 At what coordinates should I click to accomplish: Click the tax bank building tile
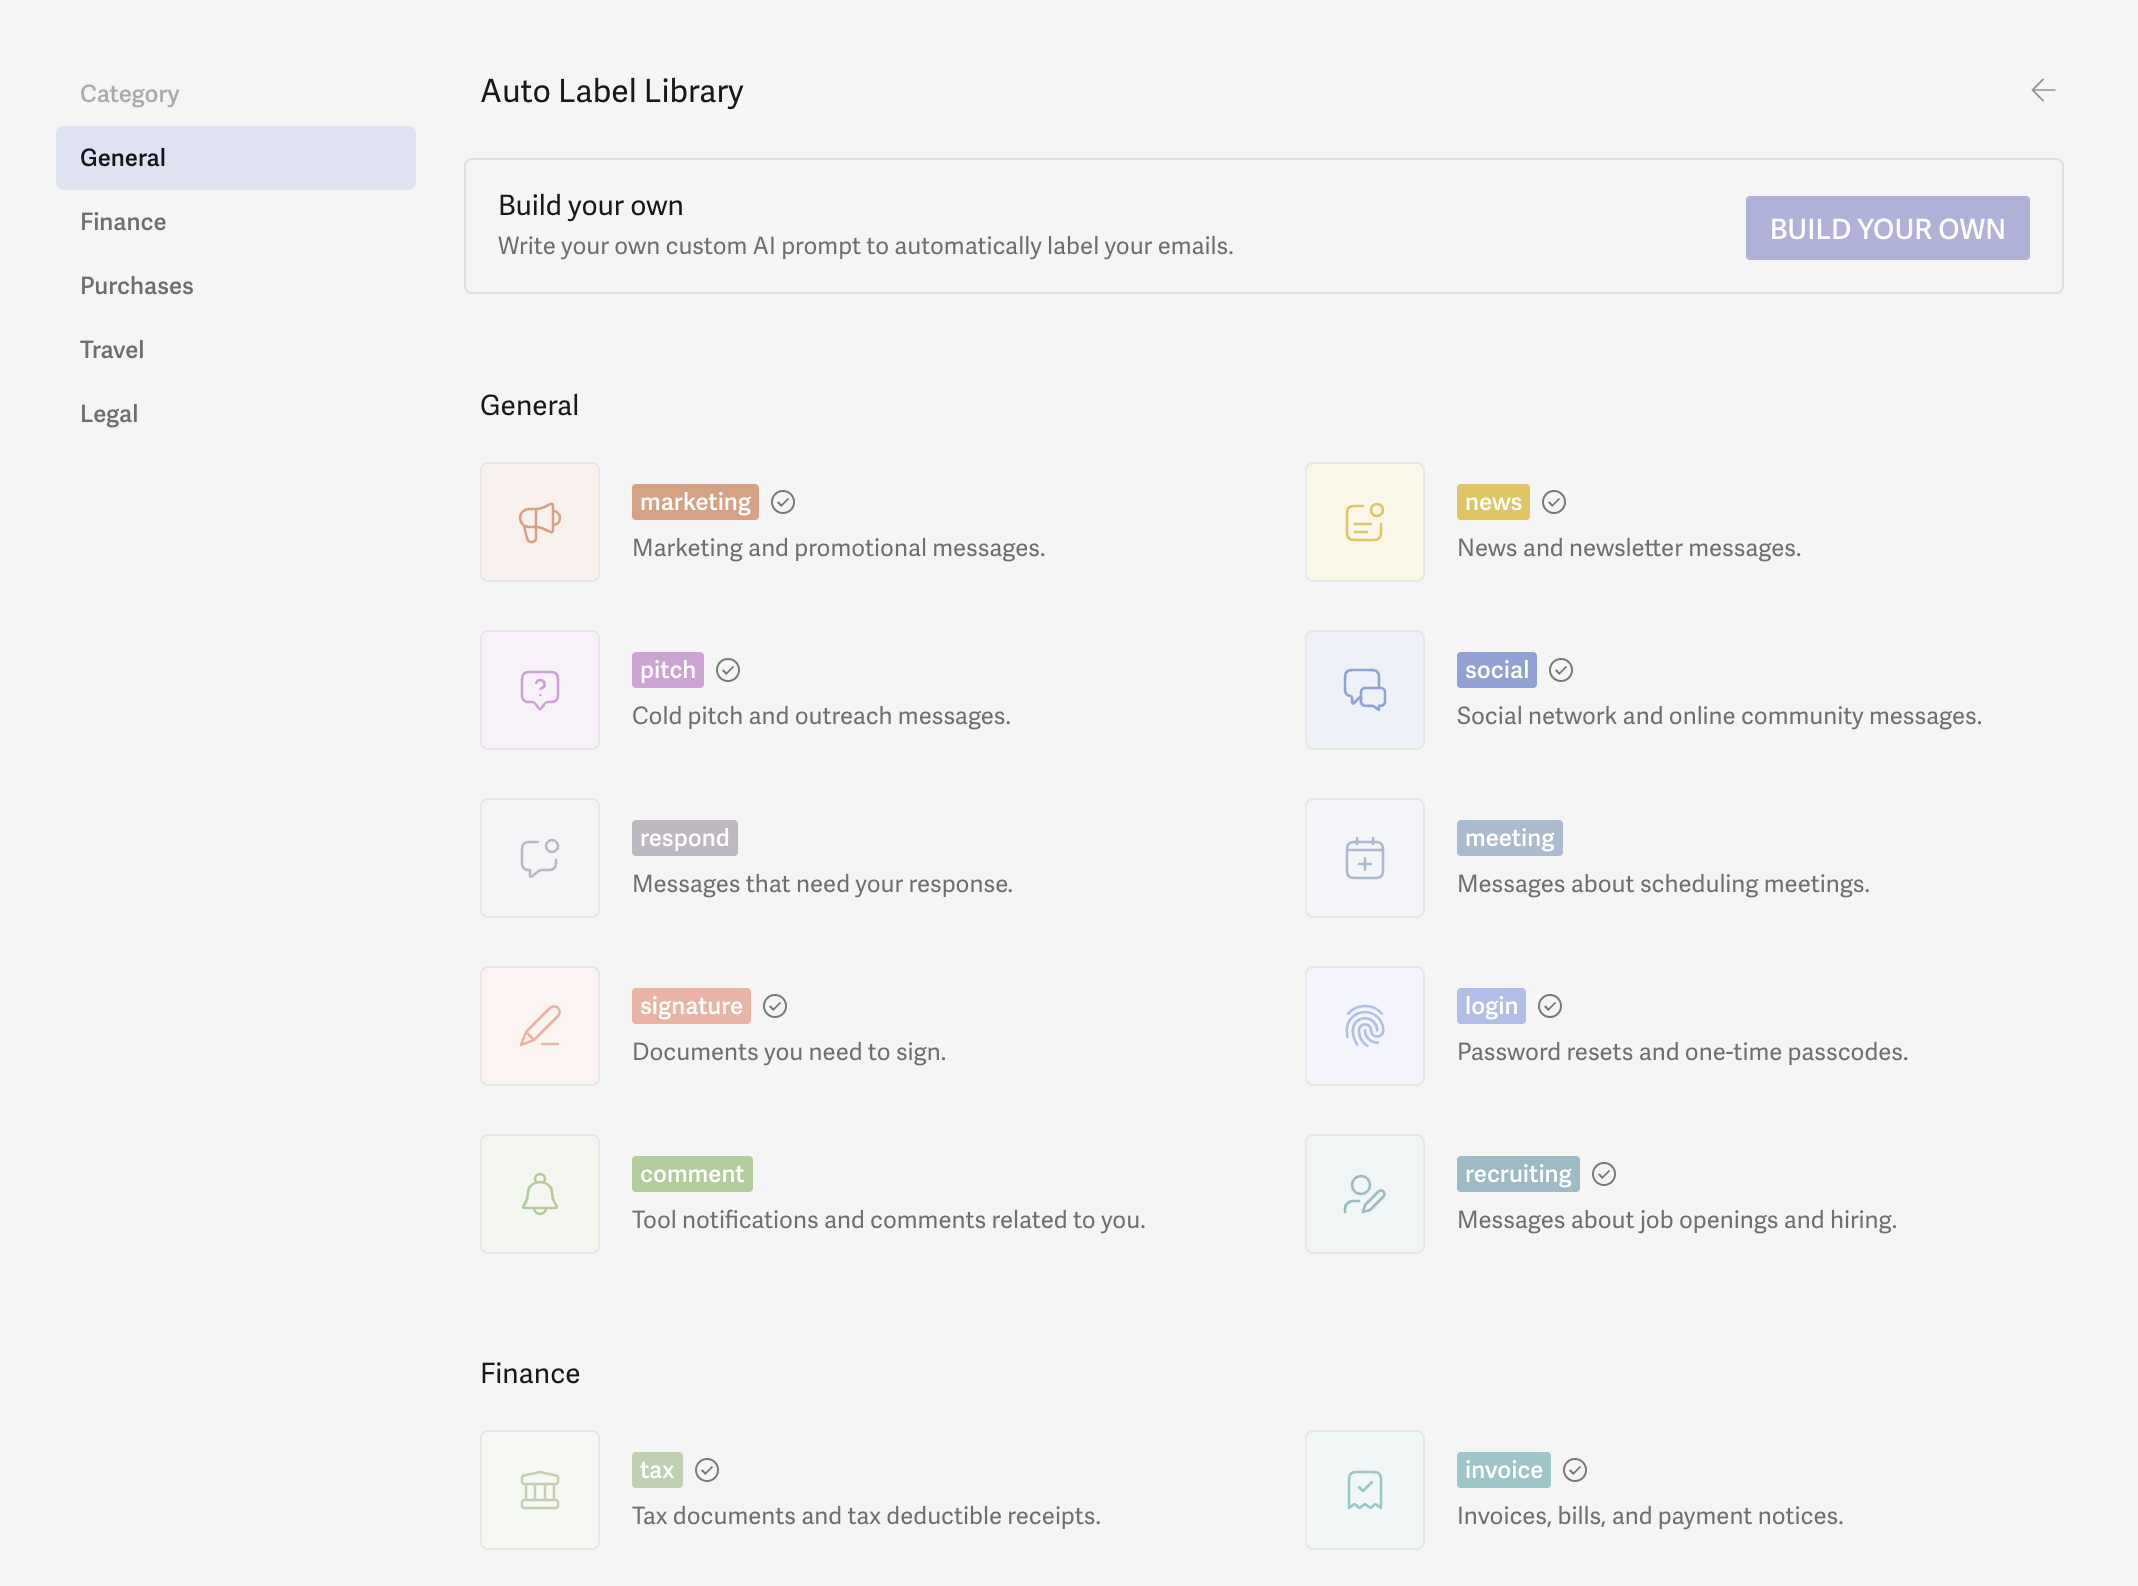(540, 1490)
